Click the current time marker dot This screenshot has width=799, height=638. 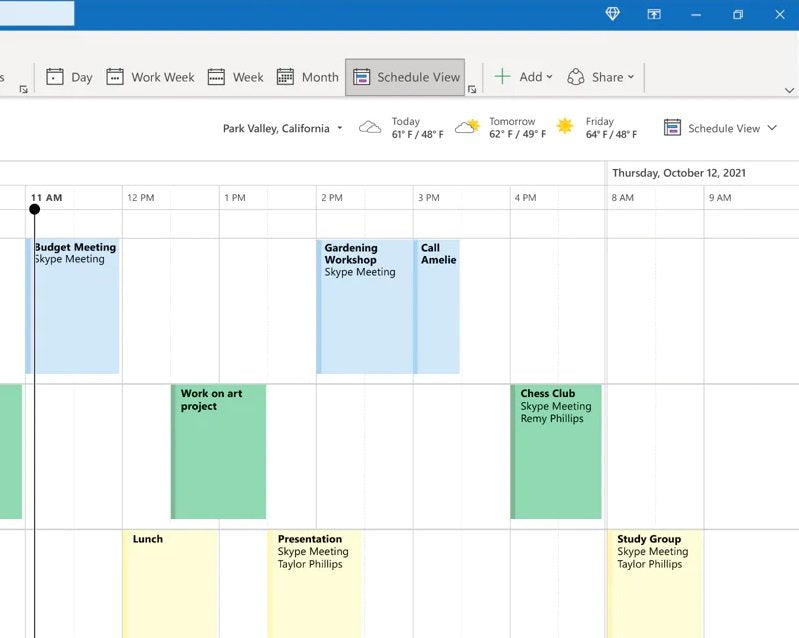pyautogui.click(x=35, y=209)
